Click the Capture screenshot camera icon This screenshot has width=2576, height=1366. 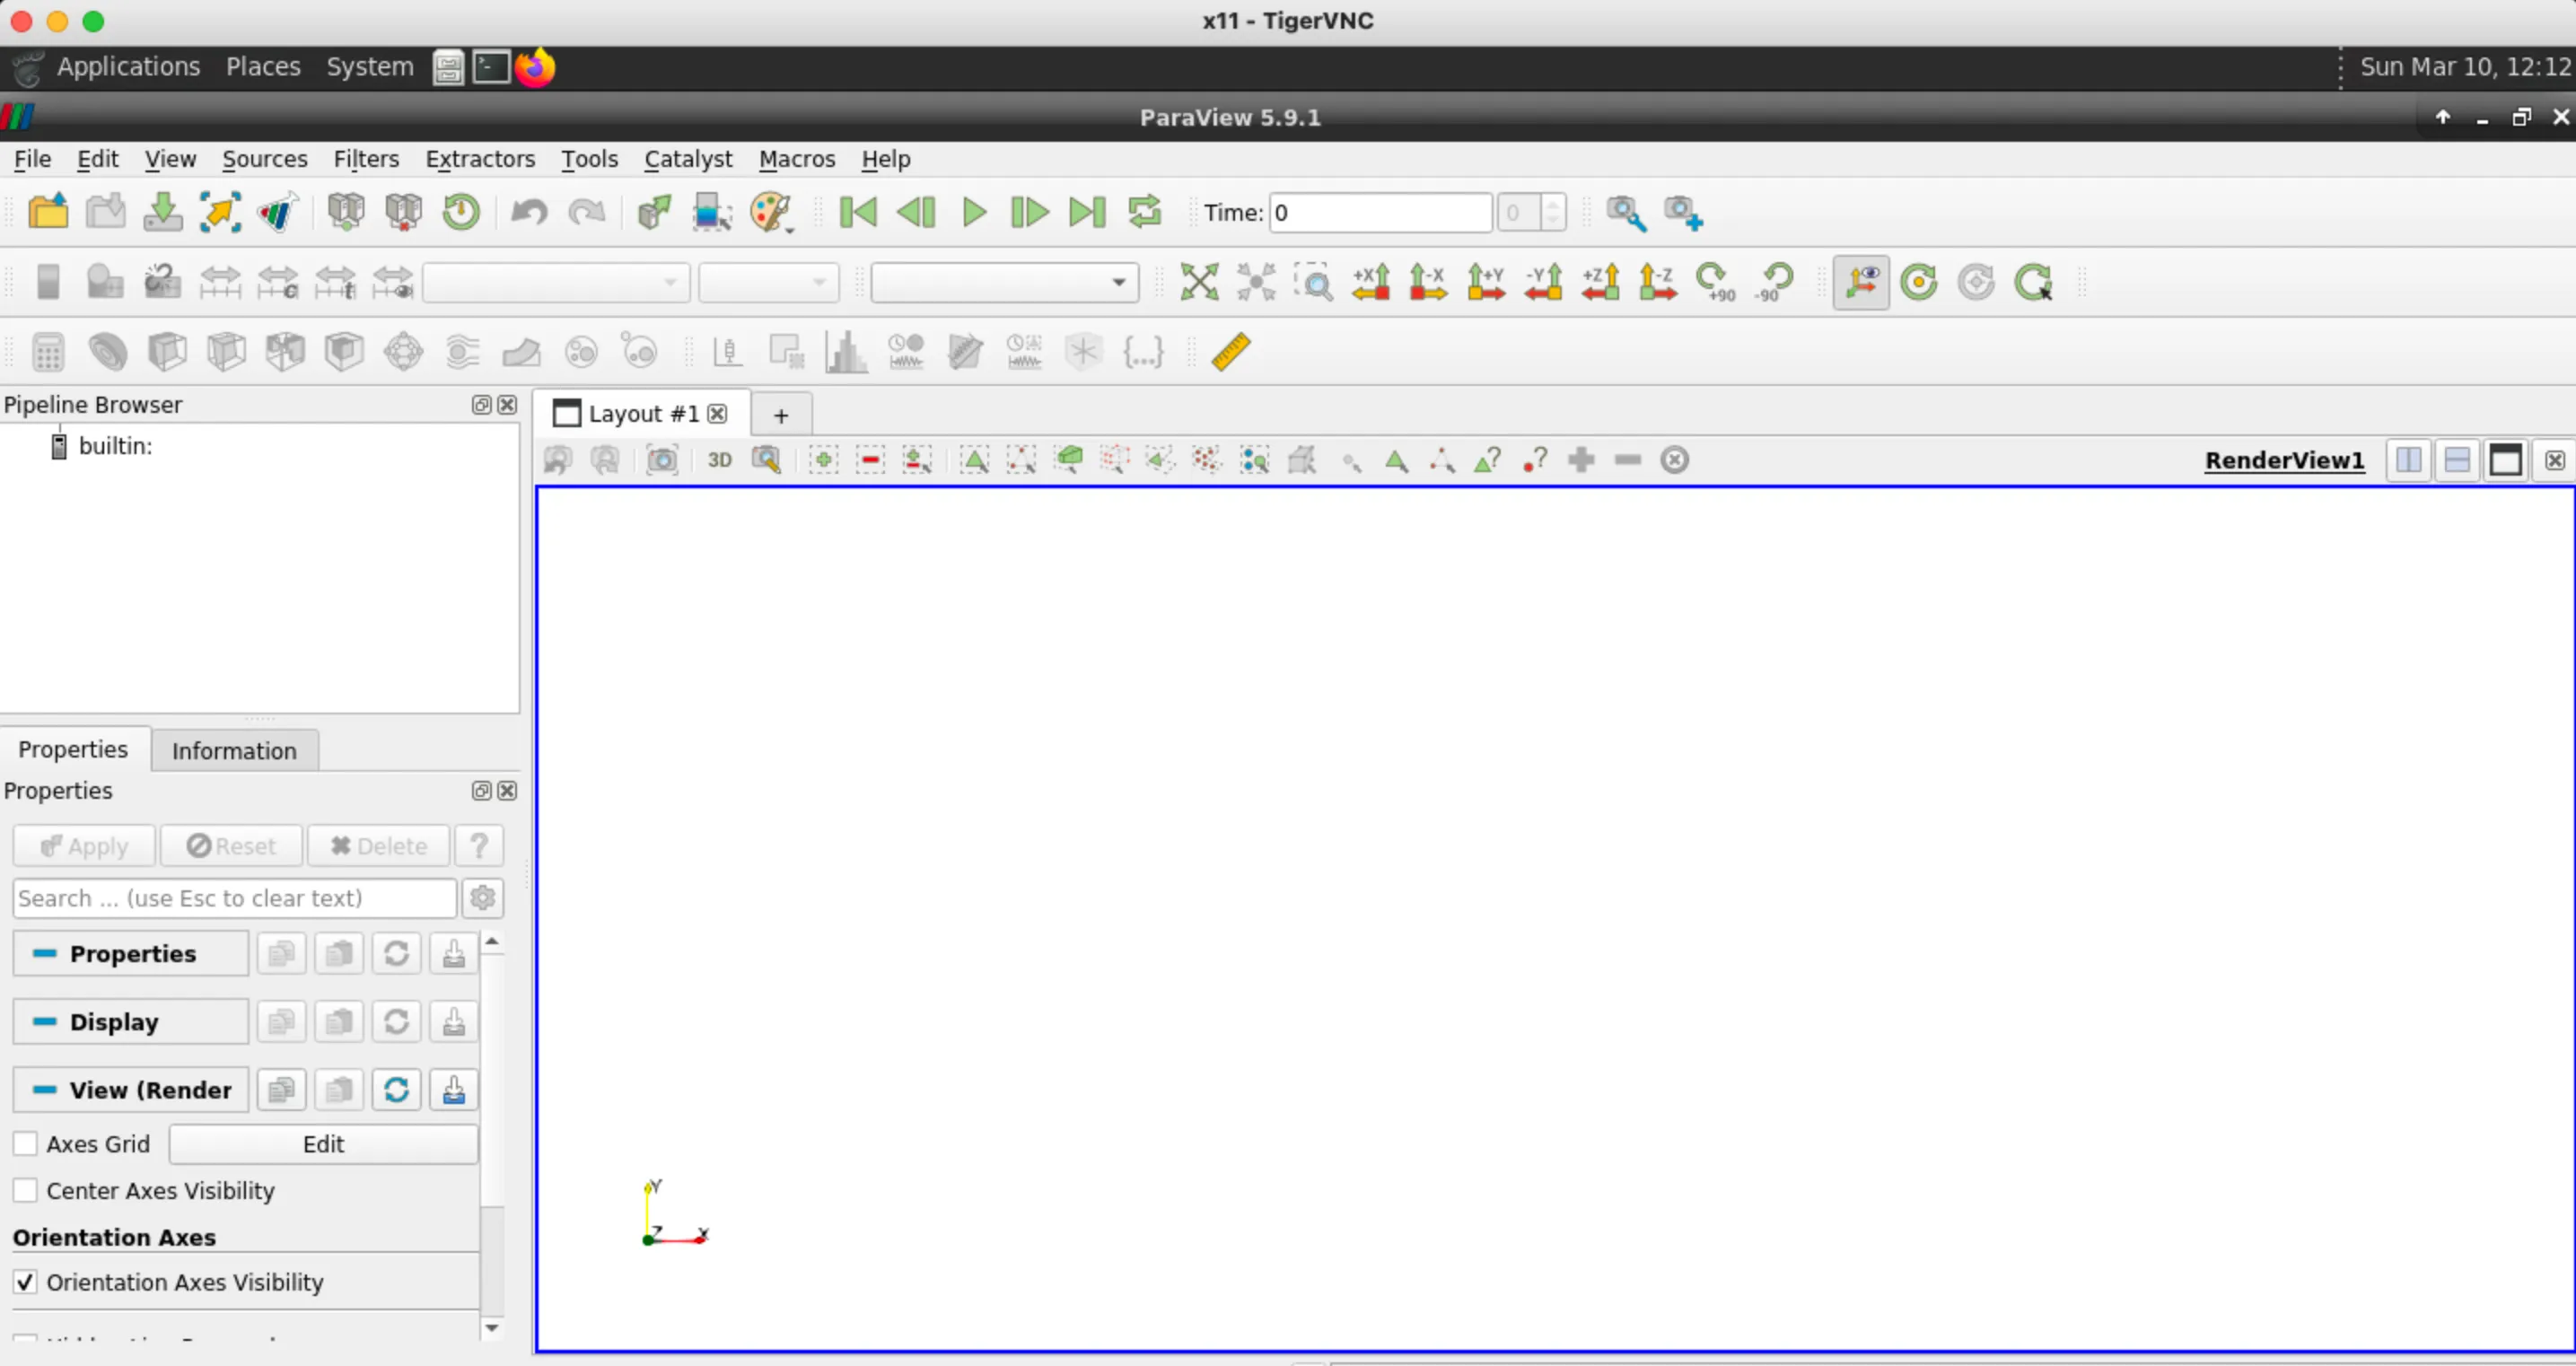pos(662,460)
